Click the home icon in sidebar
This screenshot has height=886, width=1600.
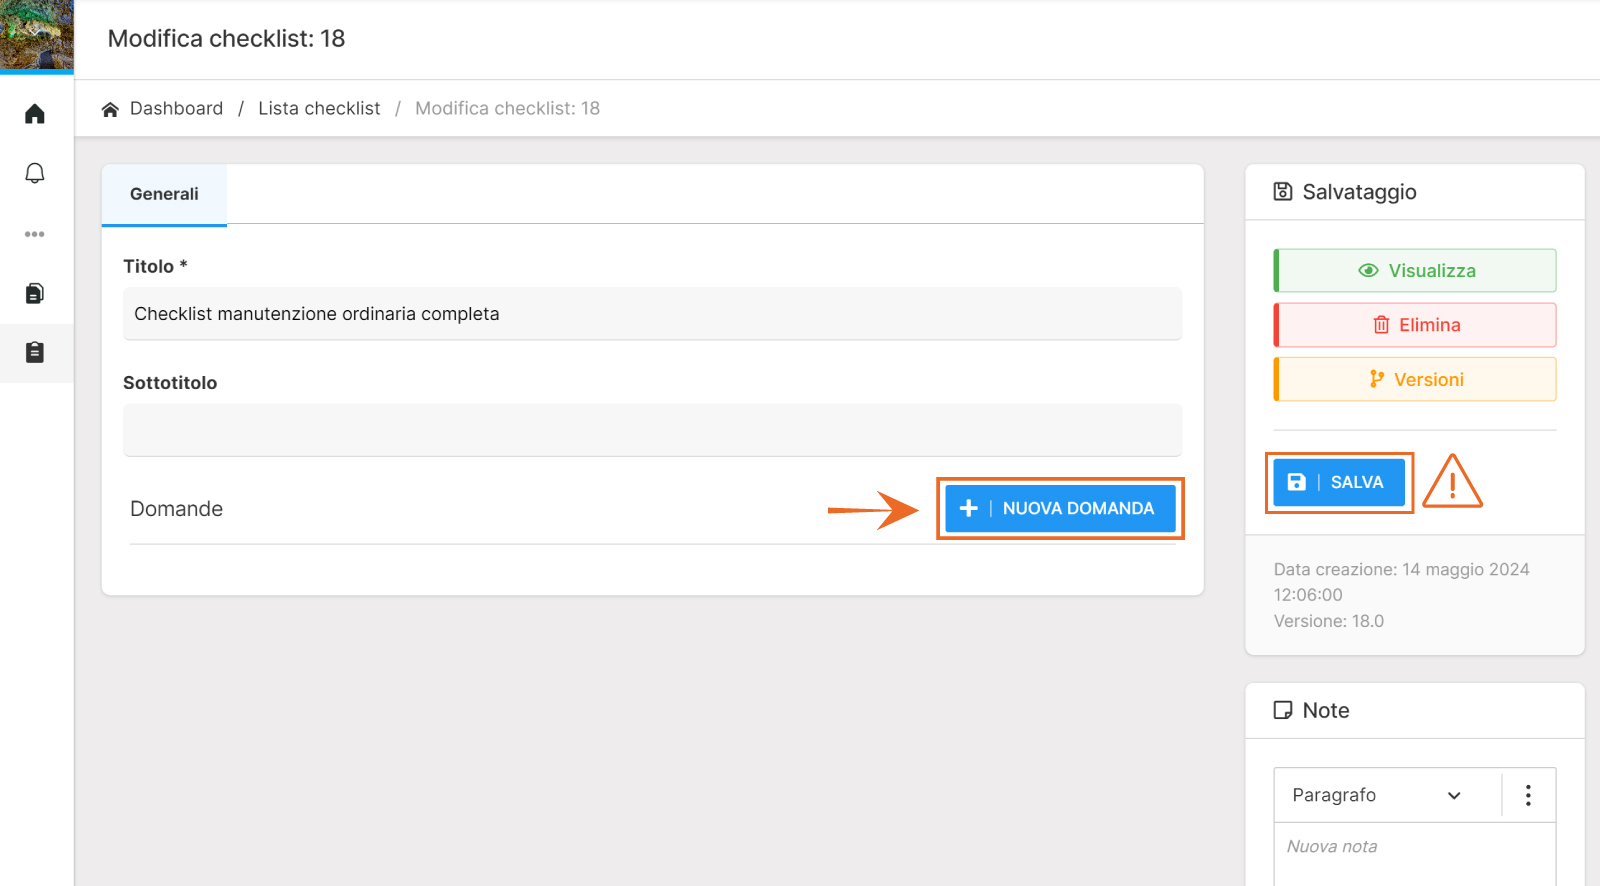click(x=35, y=114)
